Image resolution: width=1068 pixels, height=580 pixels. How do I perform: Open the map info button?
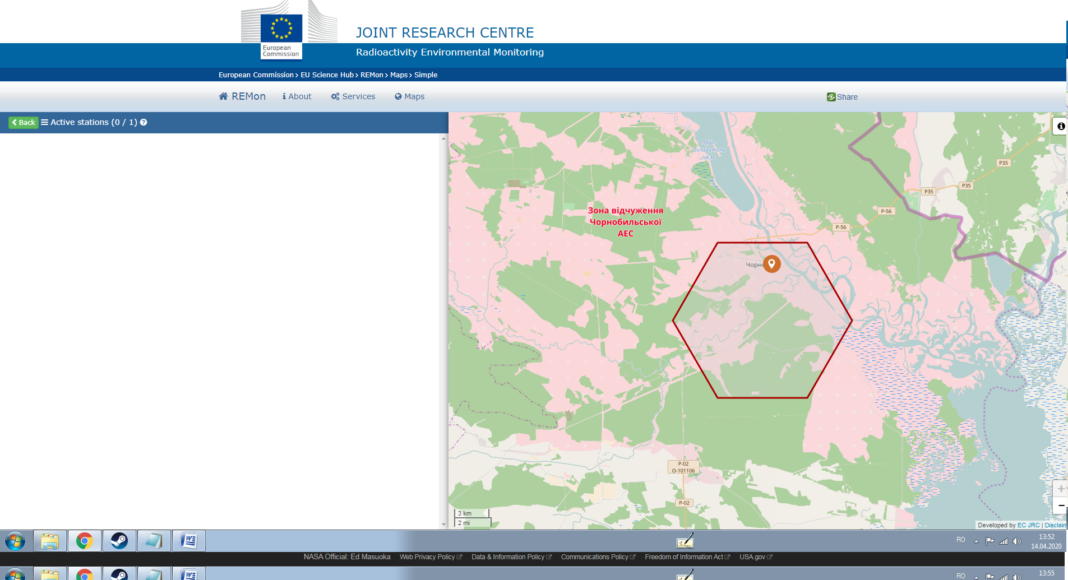coord(1061,126)
